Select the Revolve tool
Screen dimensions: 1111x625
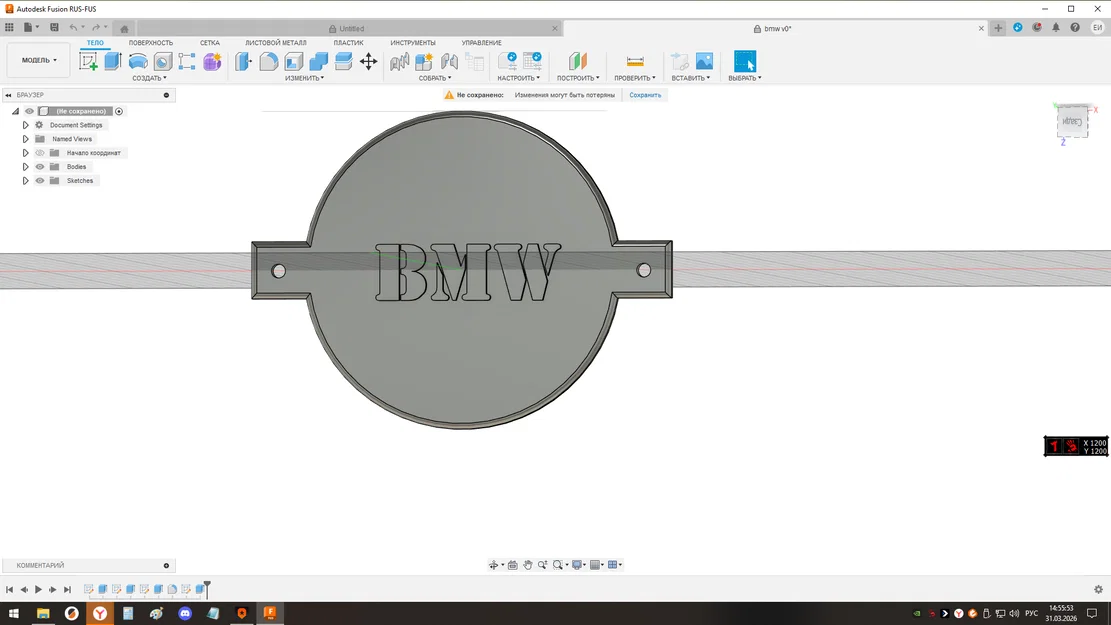pos(137,61)
